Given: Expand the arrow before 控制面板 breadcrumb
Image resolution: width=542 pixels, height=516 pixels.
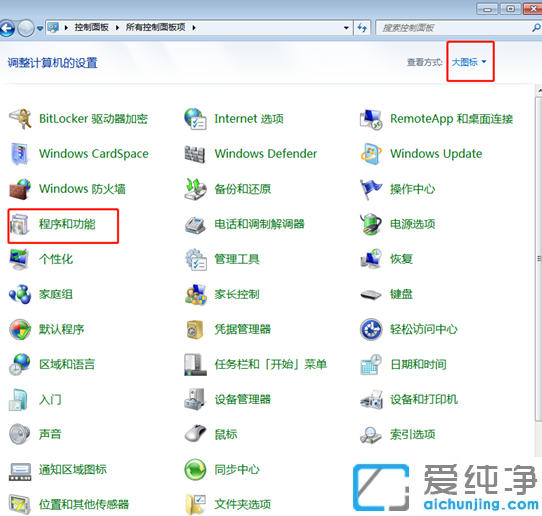Looking at the screenshot, I should (x=66, y=28).
